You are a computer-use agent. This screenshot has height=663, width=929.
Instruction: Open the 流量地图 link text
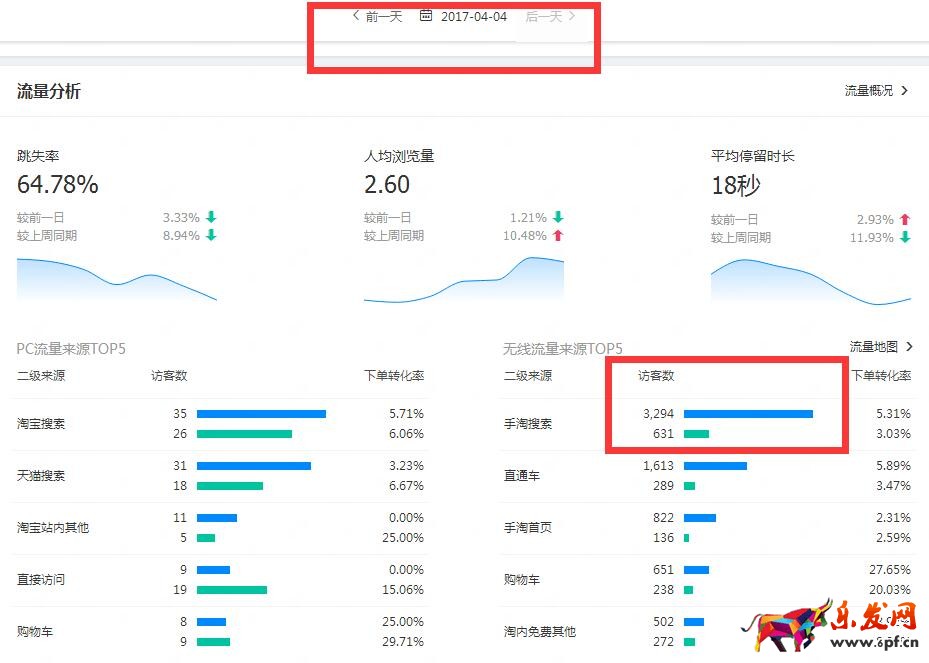click(x=873, y=347)
